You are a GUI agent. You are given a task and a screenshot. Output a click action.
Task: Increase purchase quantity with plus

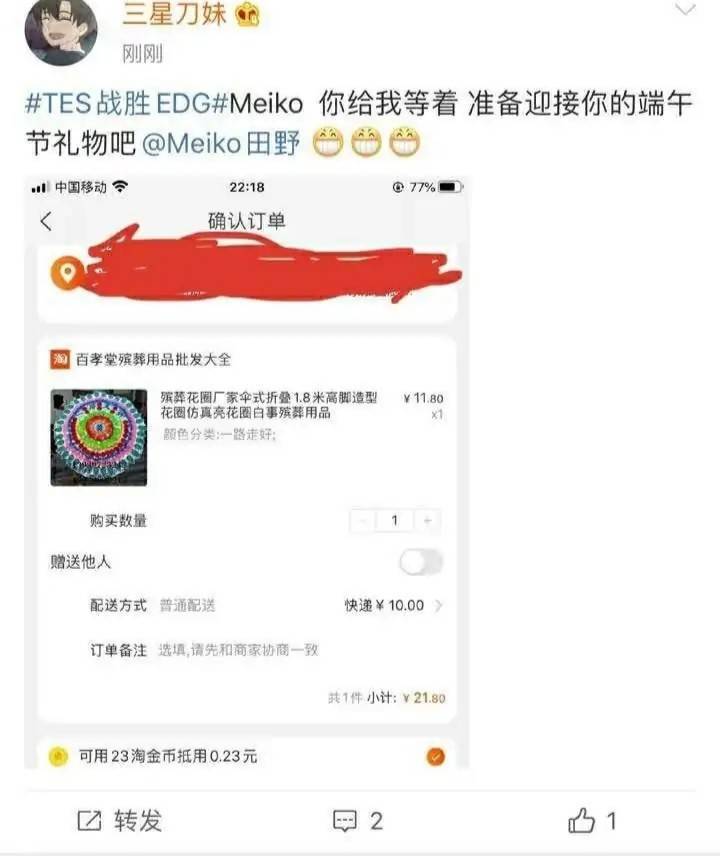[x=428, y=521]
